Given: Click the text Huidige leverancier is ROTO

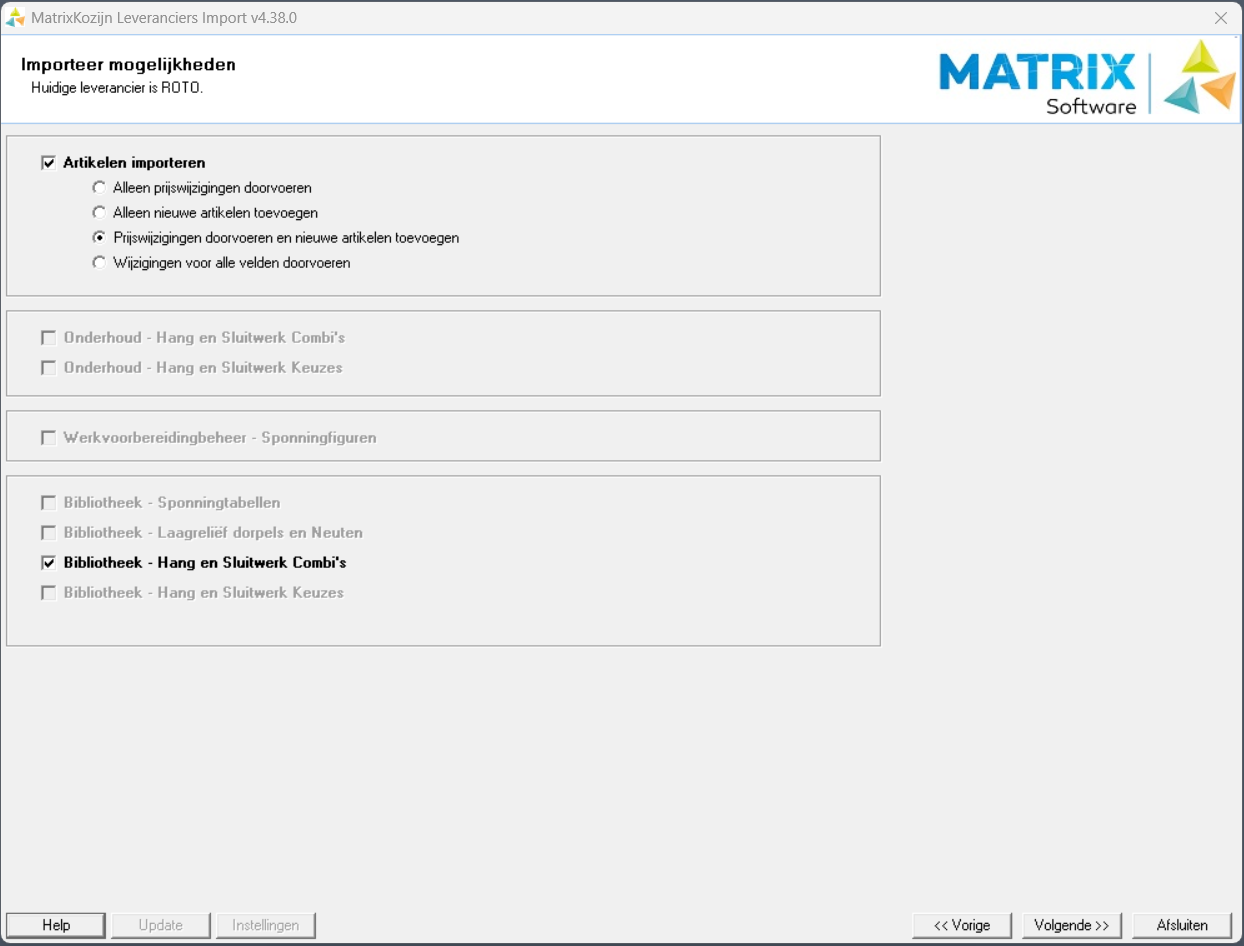Looking at the screenshot, I should [117, 88].
